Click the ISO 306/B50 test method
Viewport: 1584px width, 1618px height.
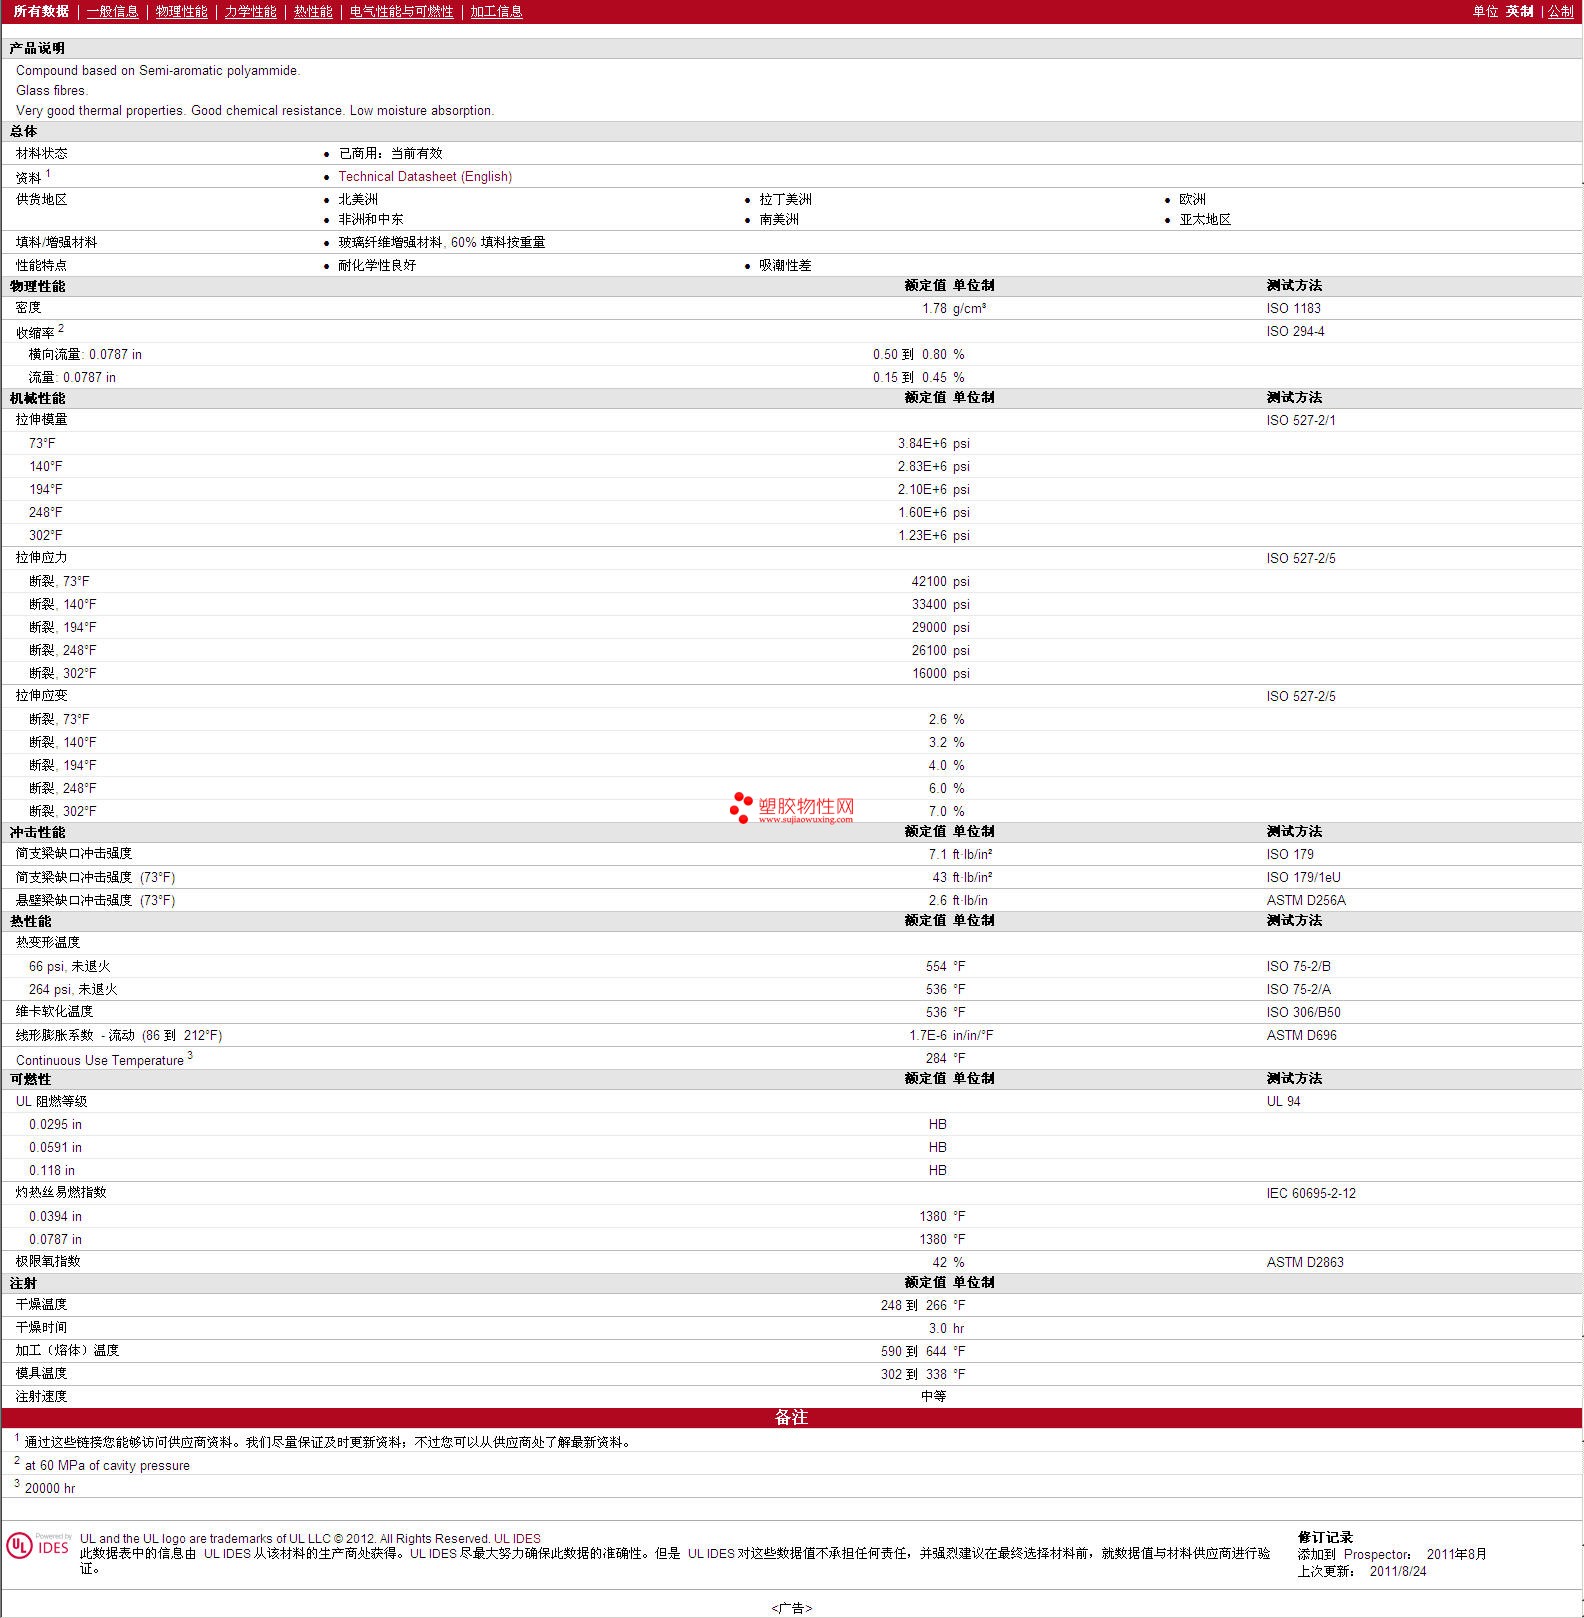point(1303,1012)
